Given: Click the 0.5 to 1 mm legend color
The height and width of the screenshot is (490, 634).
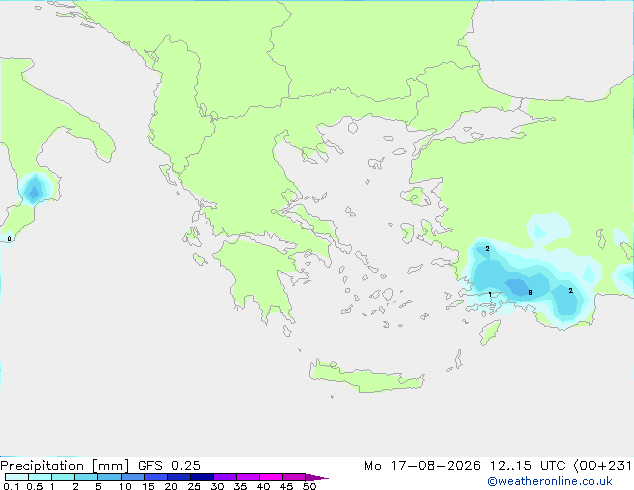Looking at the screenshot, I should (40, 477).
